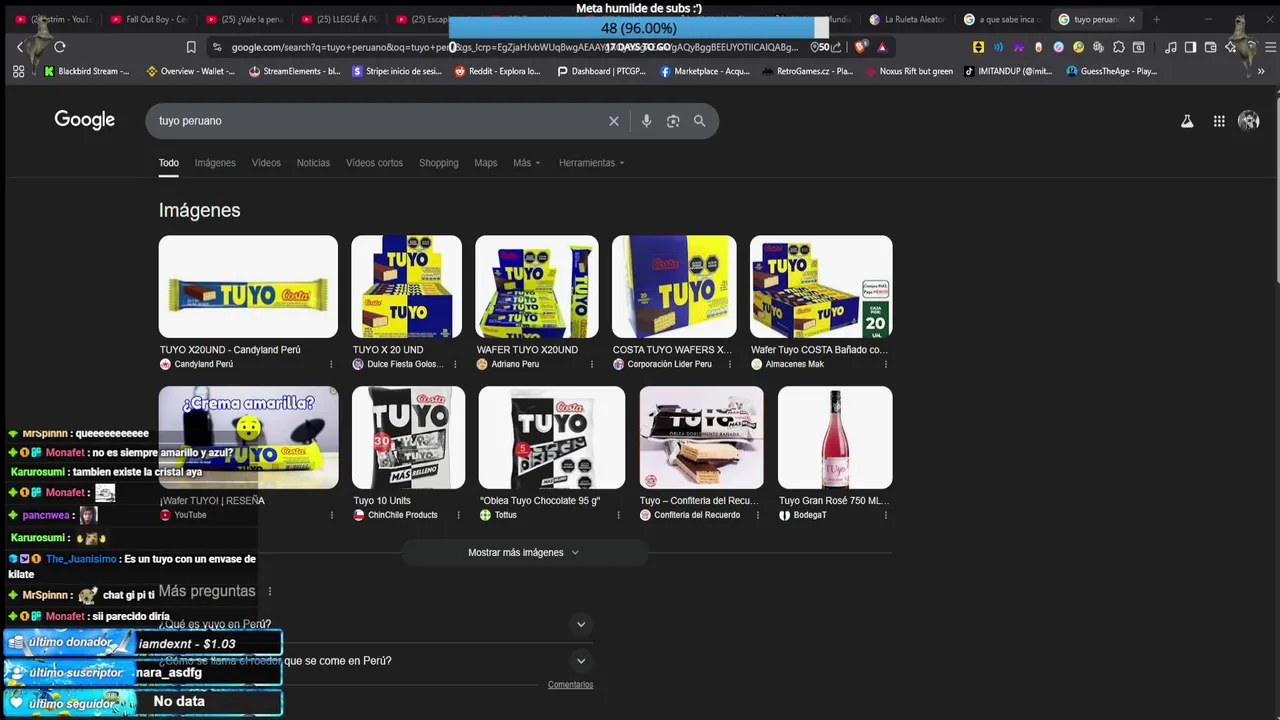Expand the Más search filter dropdown
The image size is (1280, 720).
[x=526, y=163]
